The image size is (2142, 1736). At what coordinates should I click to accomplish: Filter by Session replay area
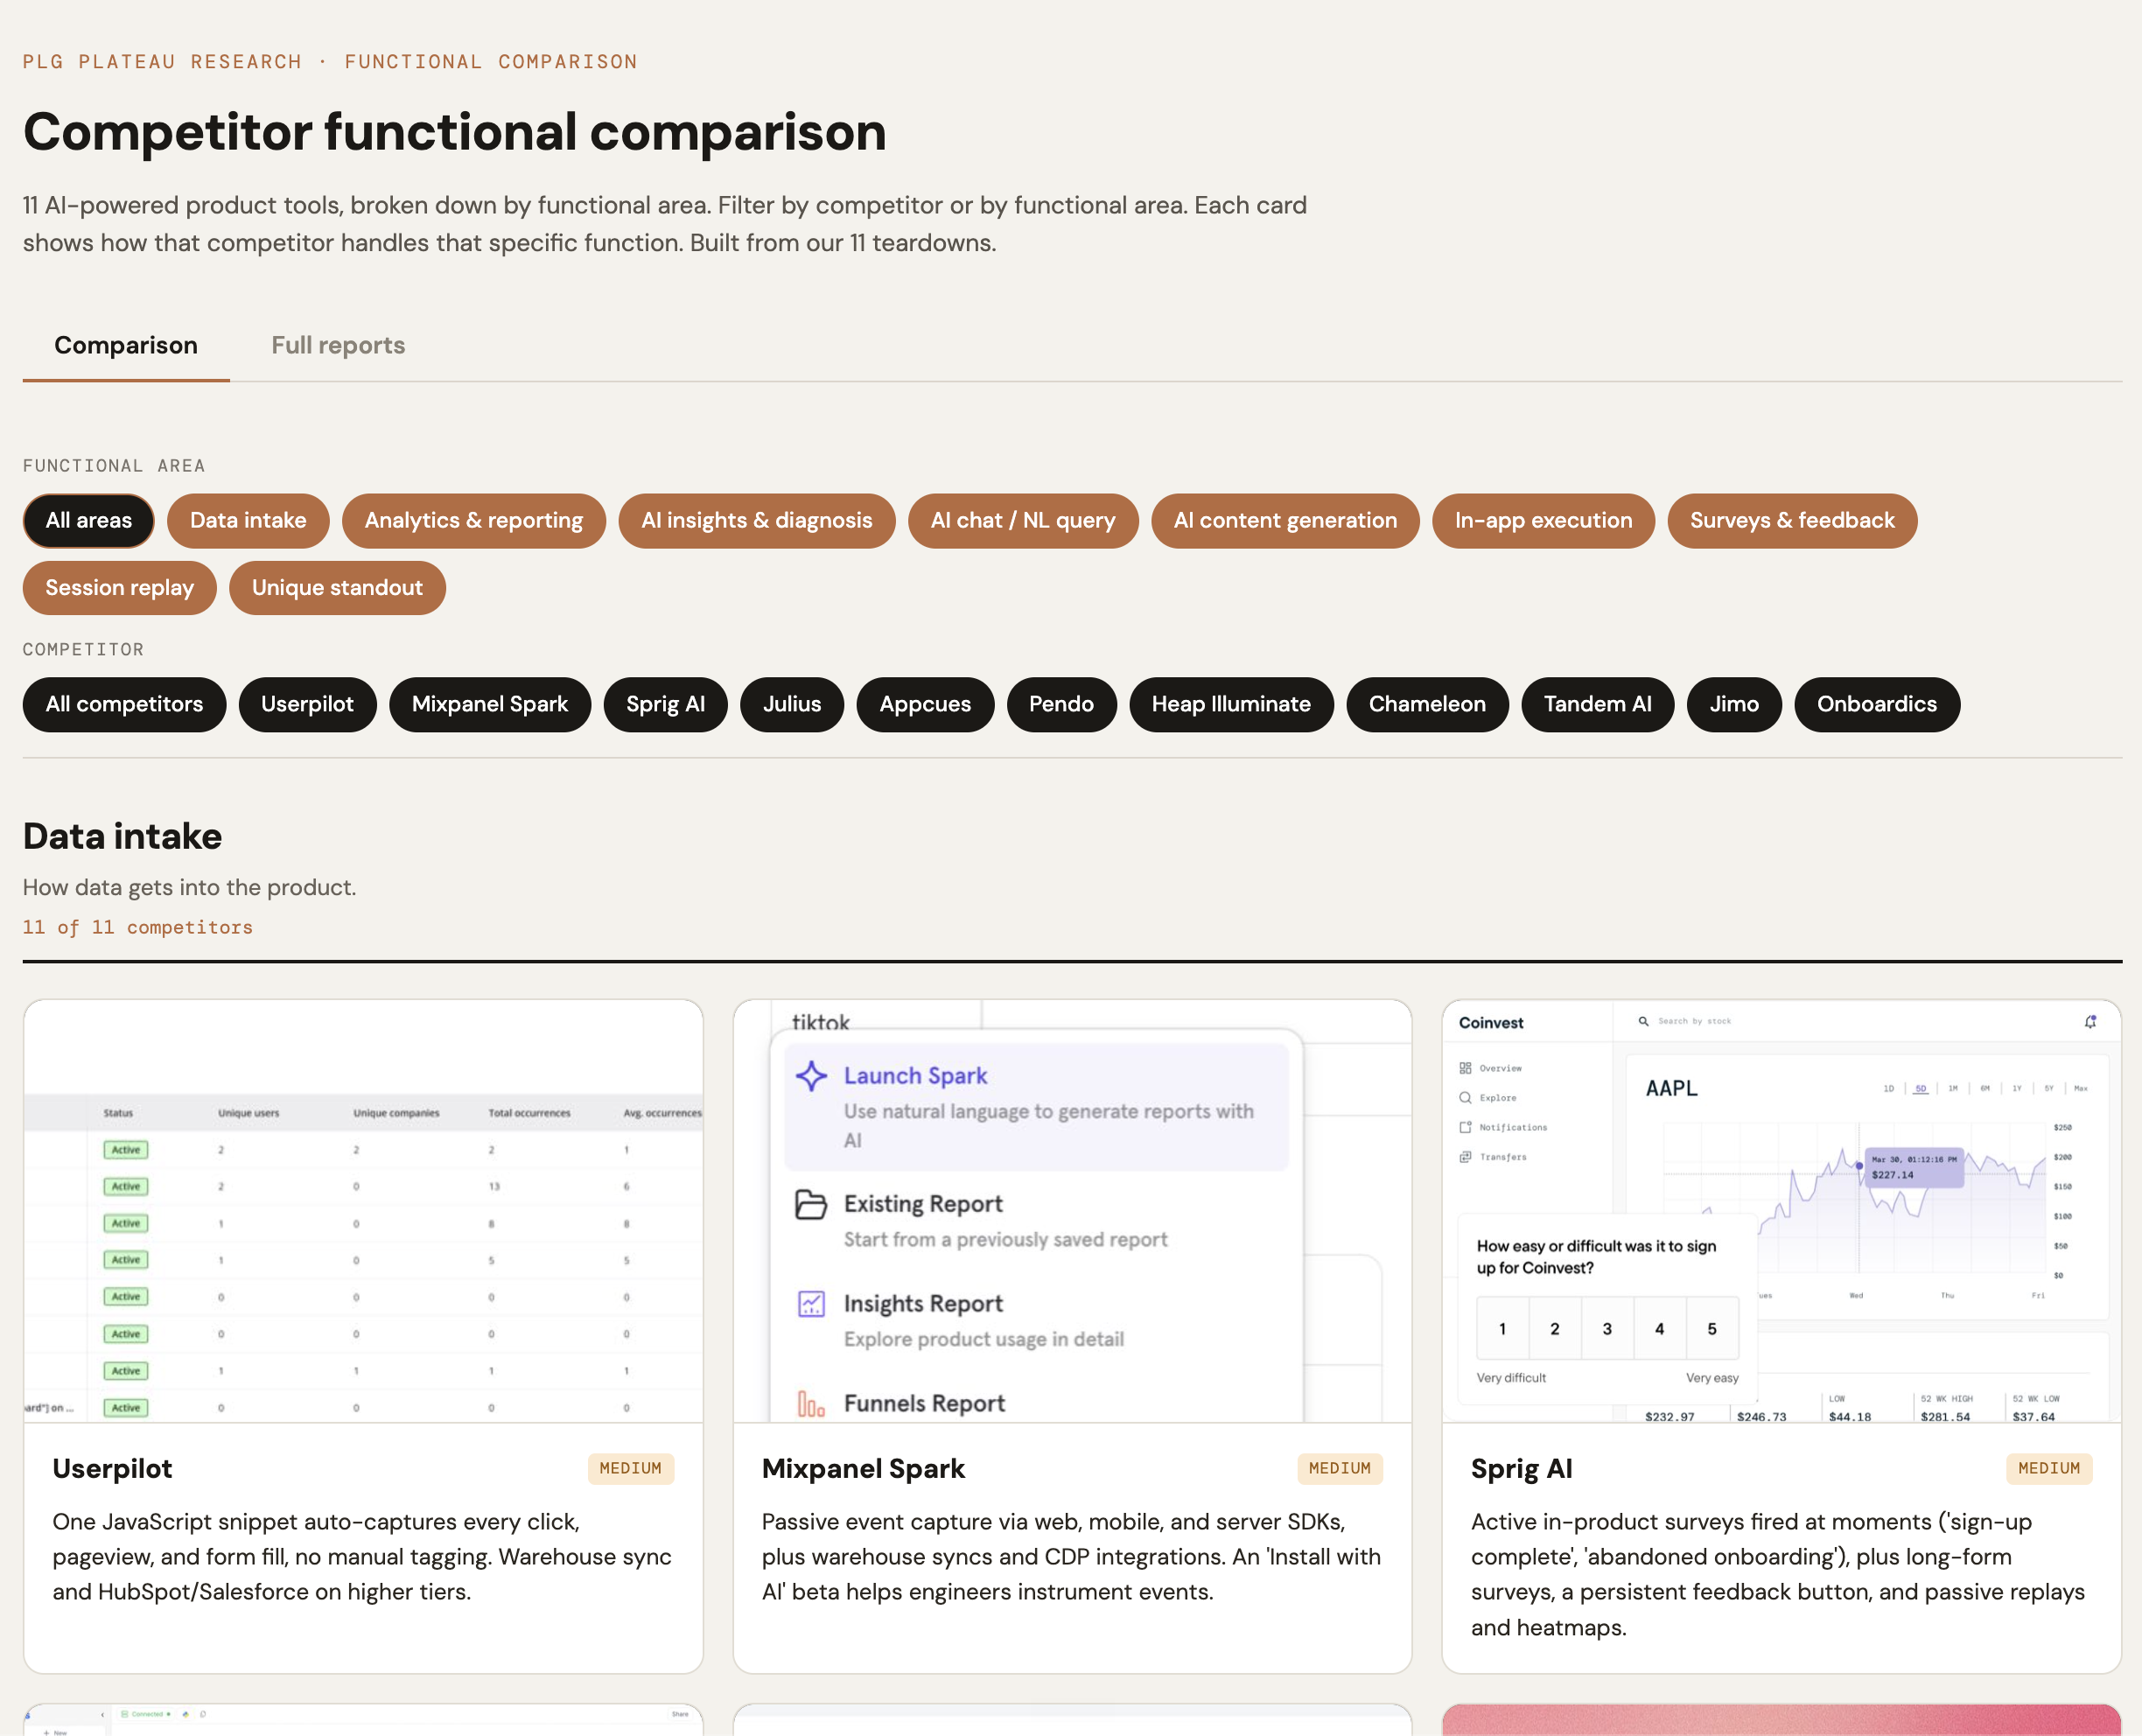click(x=119, y=588)
